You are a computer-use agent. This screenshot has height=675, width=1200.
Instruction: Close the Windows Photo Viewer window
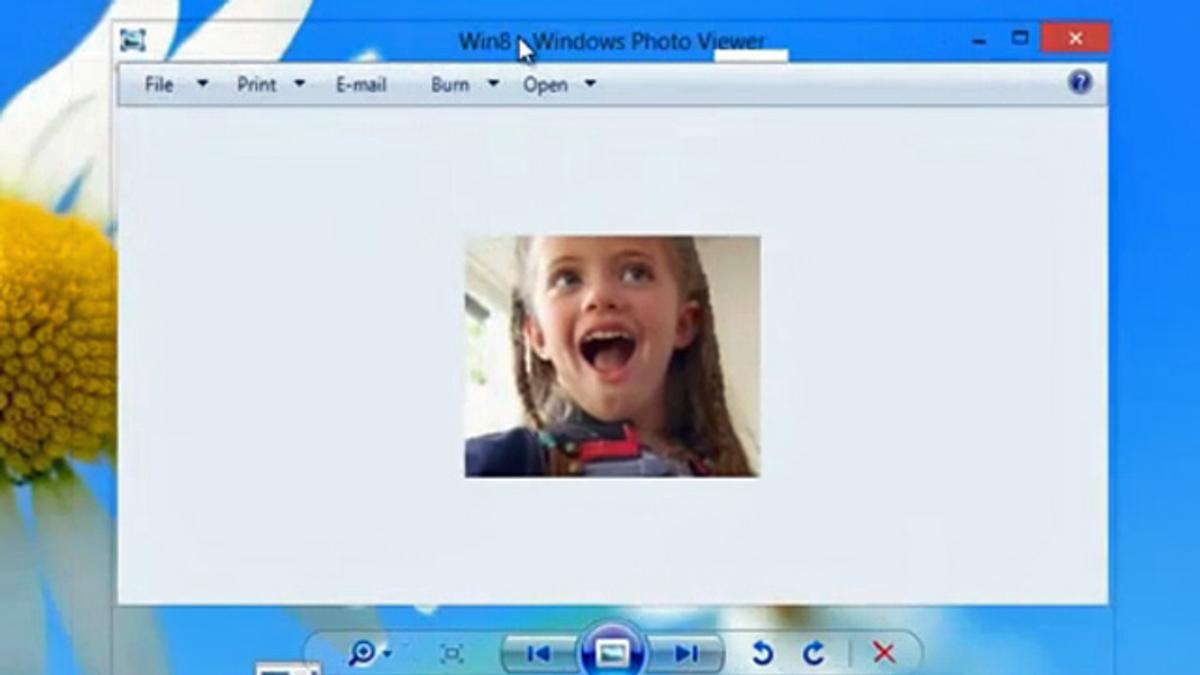tap(1075, 39)
